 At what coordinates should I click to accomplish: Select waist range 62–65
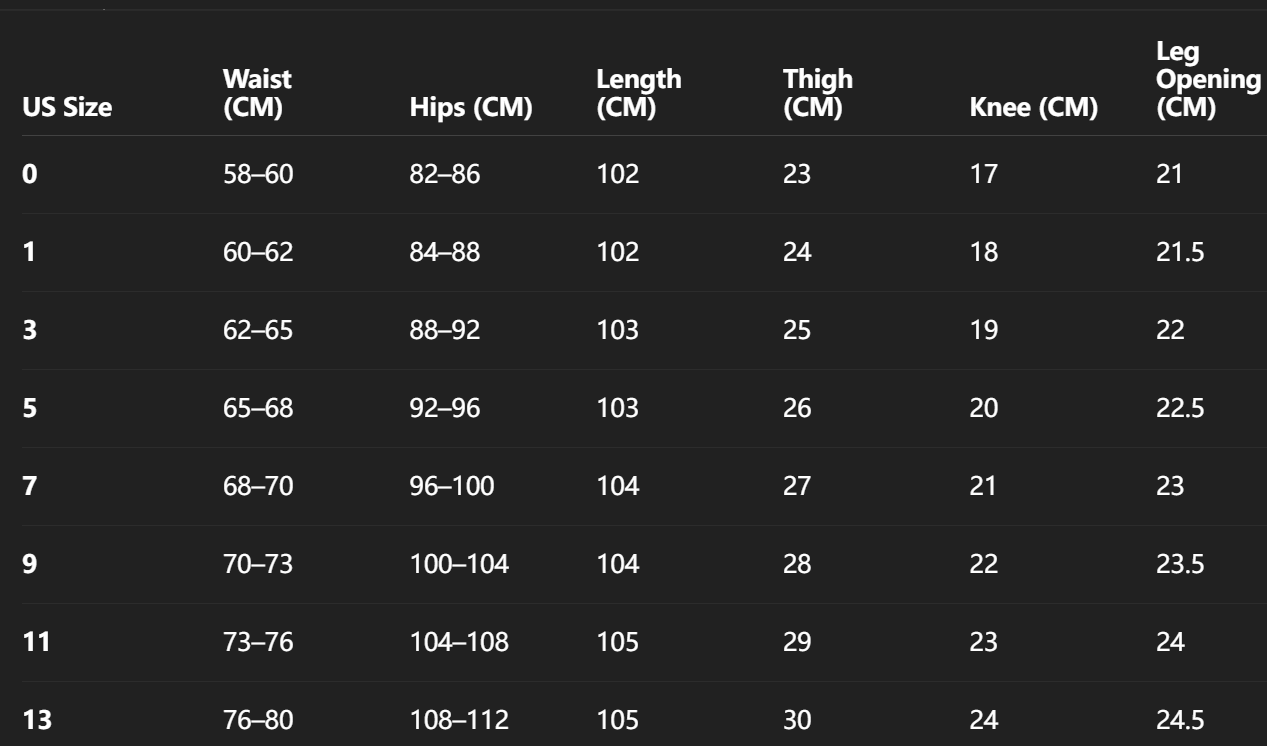point(258,331)
